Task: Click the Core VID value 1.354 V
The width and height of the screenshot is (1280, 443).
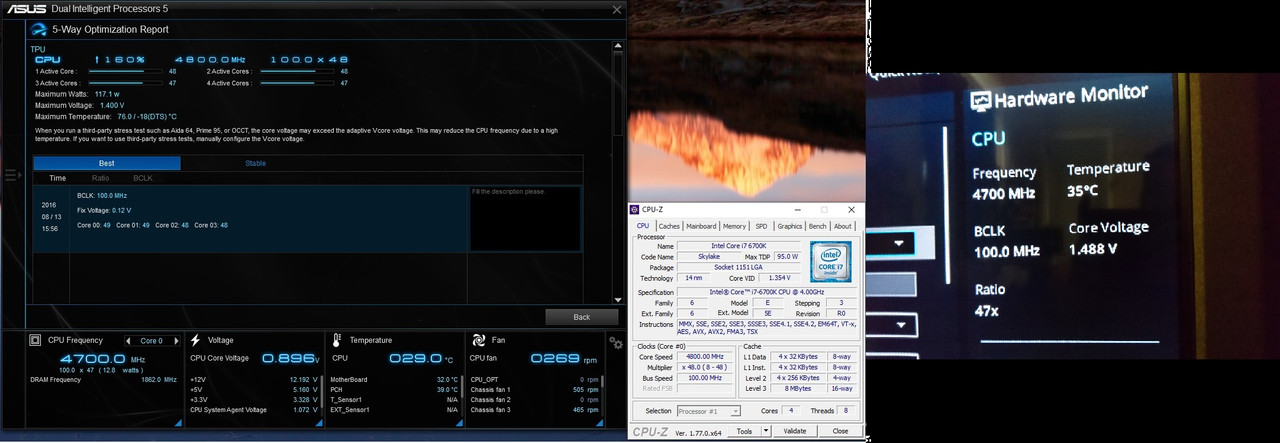Action: coord(781,278)
